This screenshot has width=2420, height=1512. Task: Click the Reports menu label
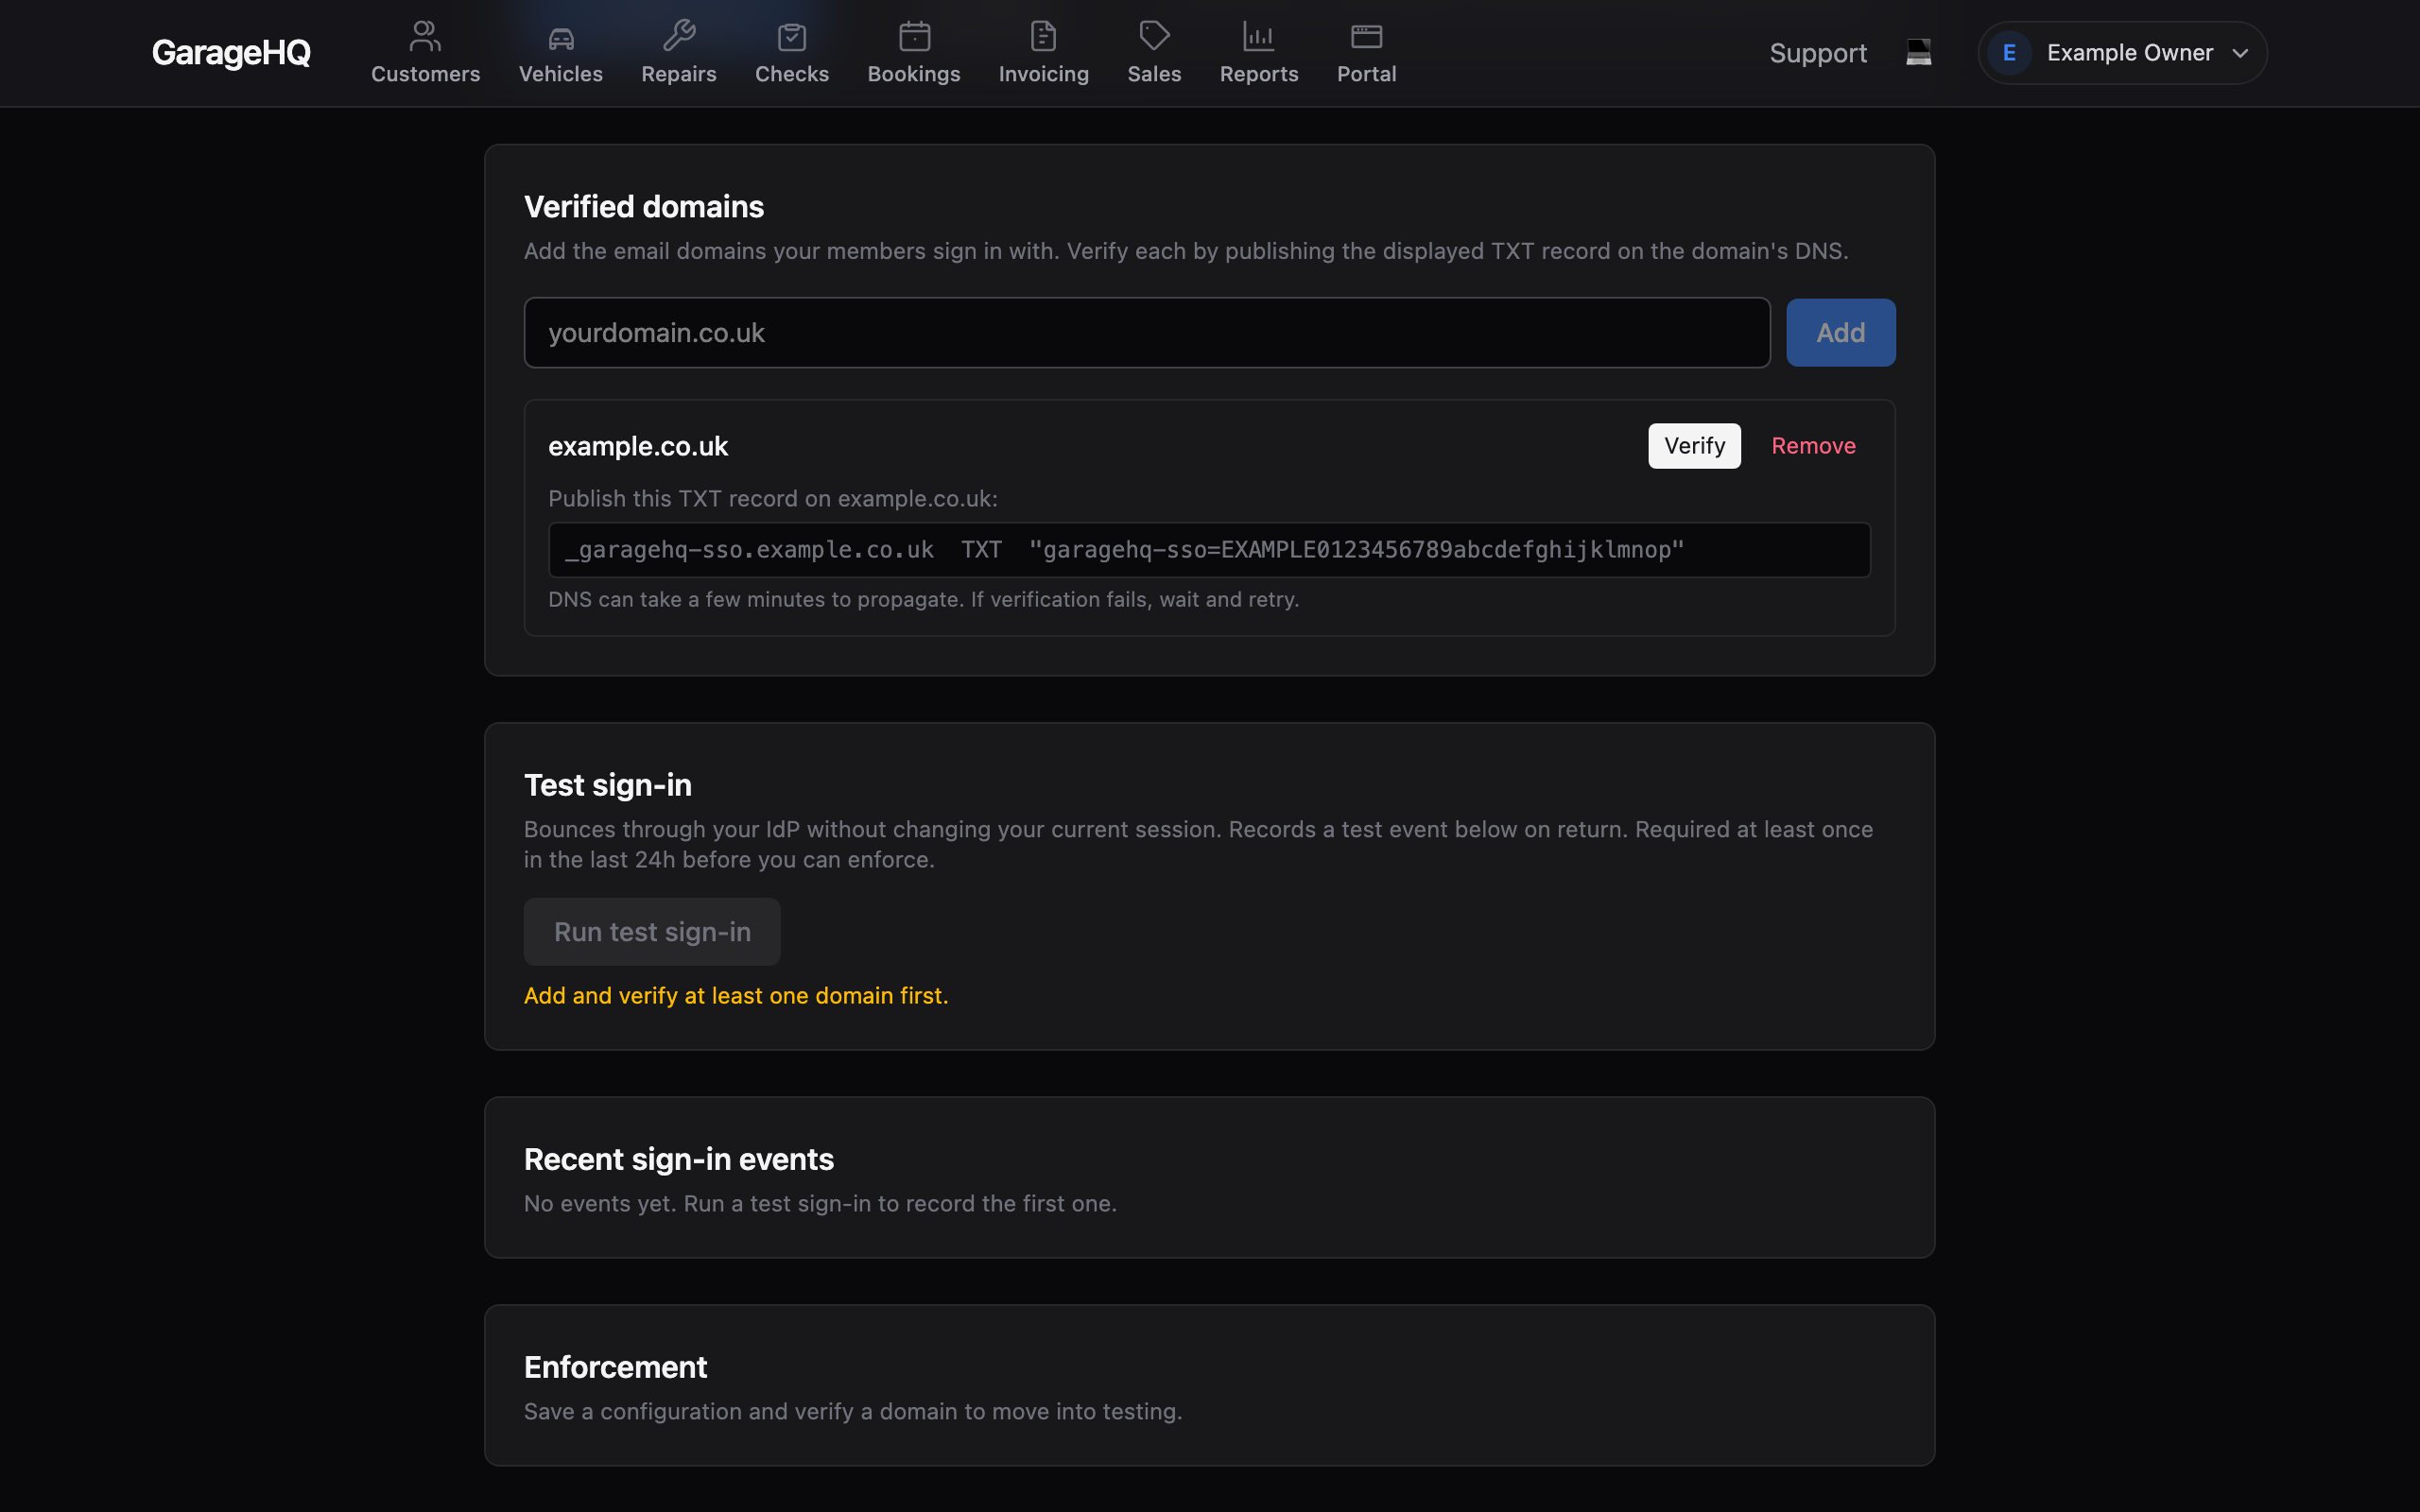[1258, 74]
